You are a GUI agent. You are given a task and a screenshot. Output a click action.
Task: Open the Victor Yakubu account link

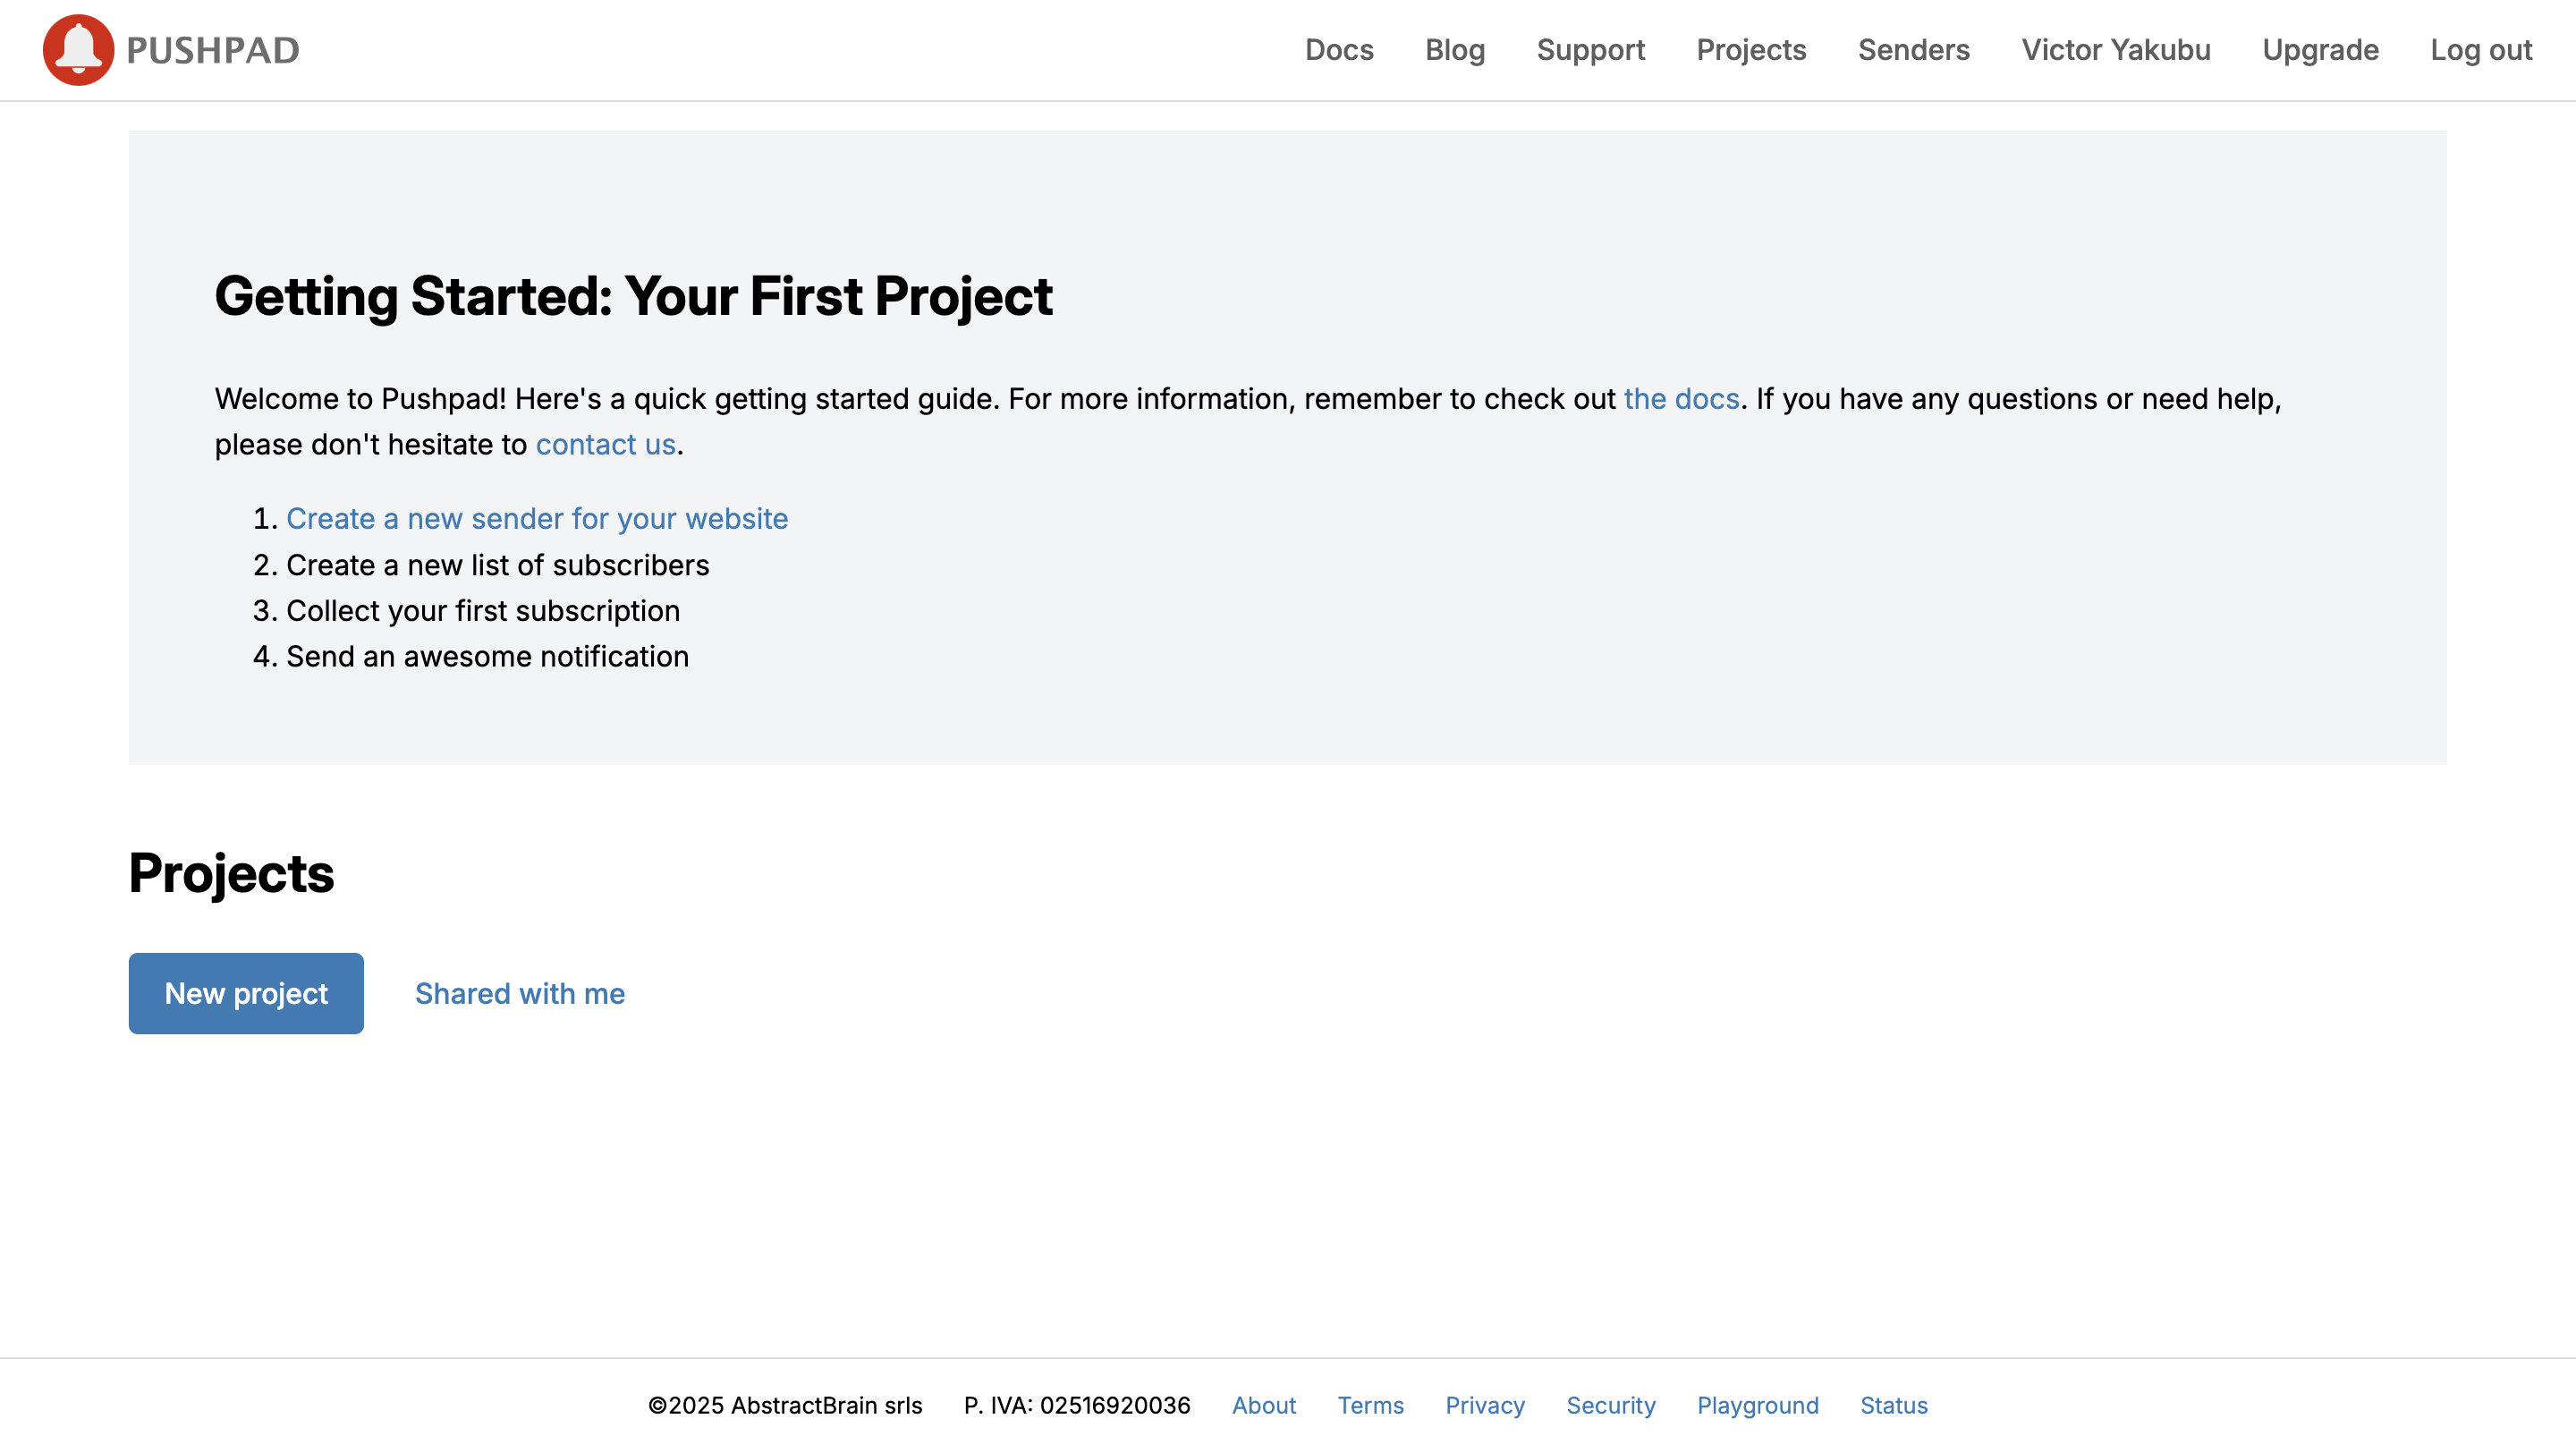[x=2116, y=50]
